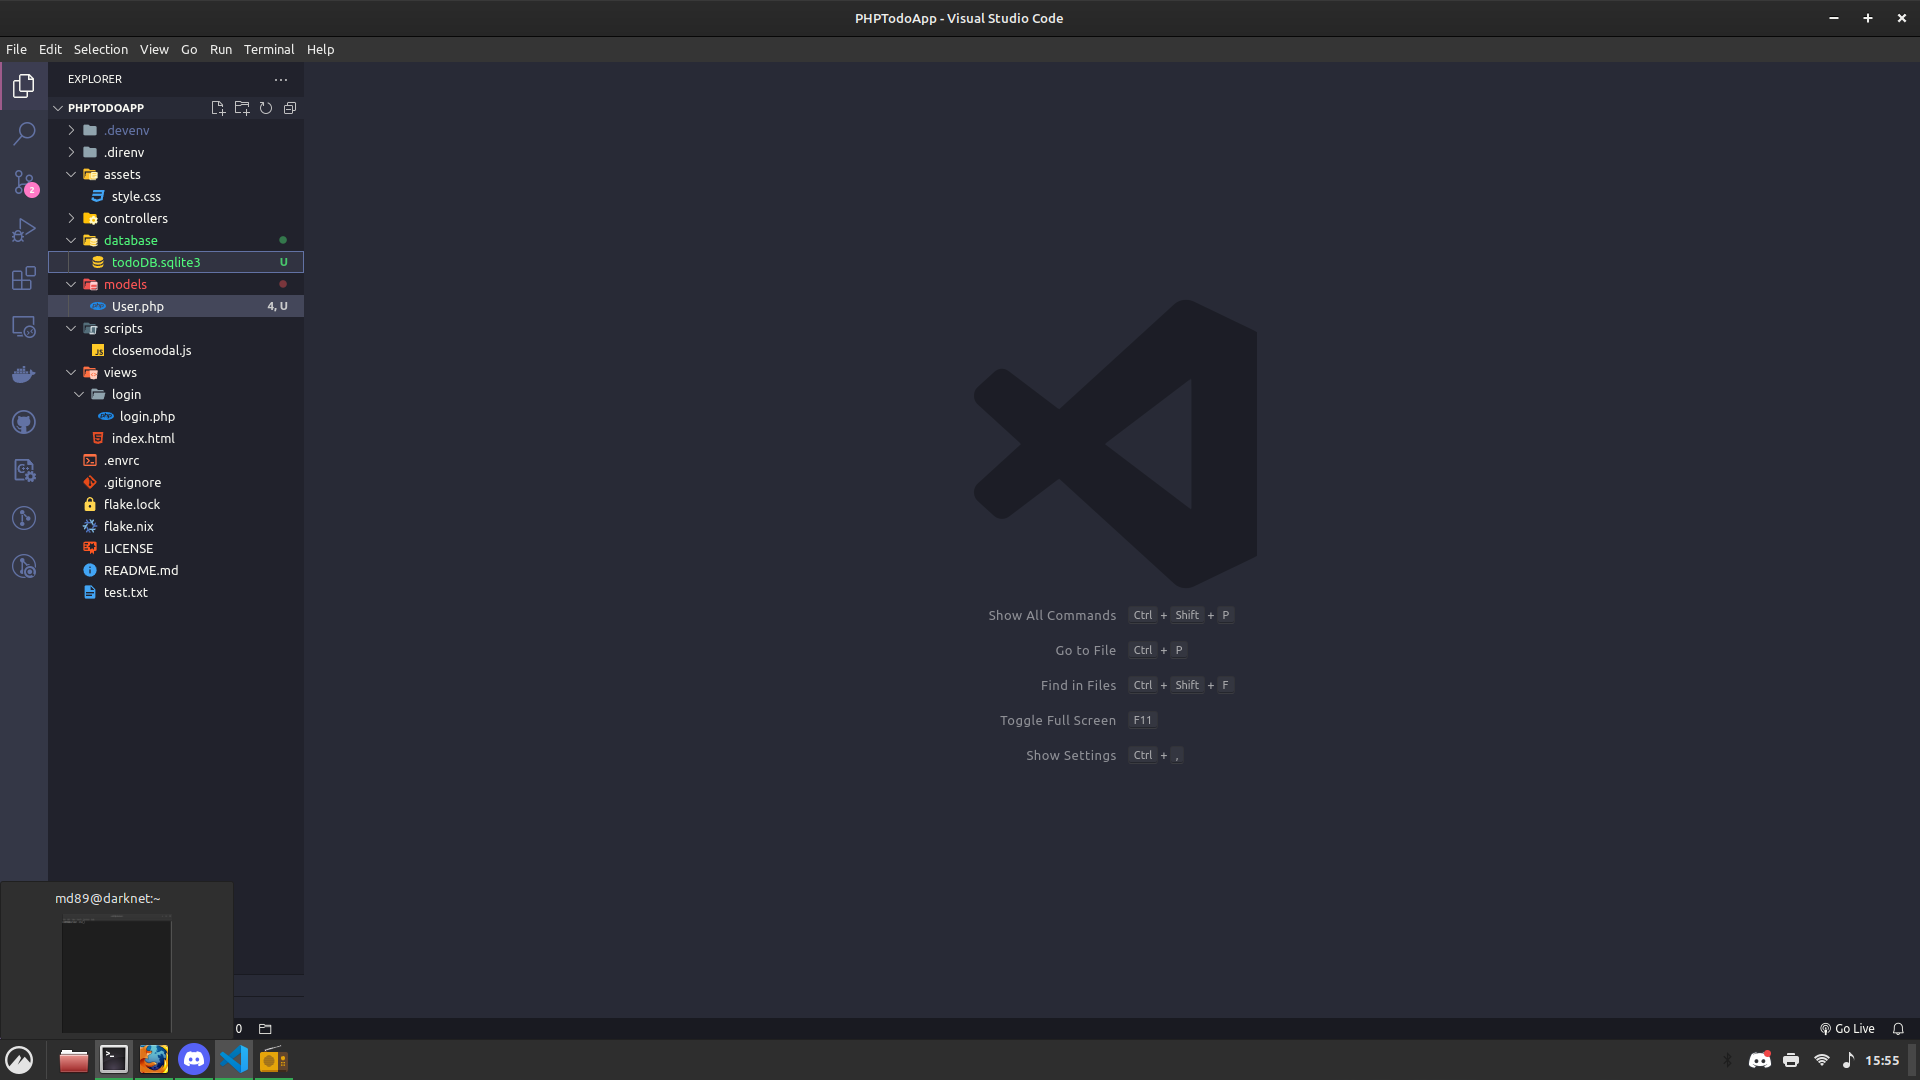Click the printer icon in system tray

[1791, 1060]
